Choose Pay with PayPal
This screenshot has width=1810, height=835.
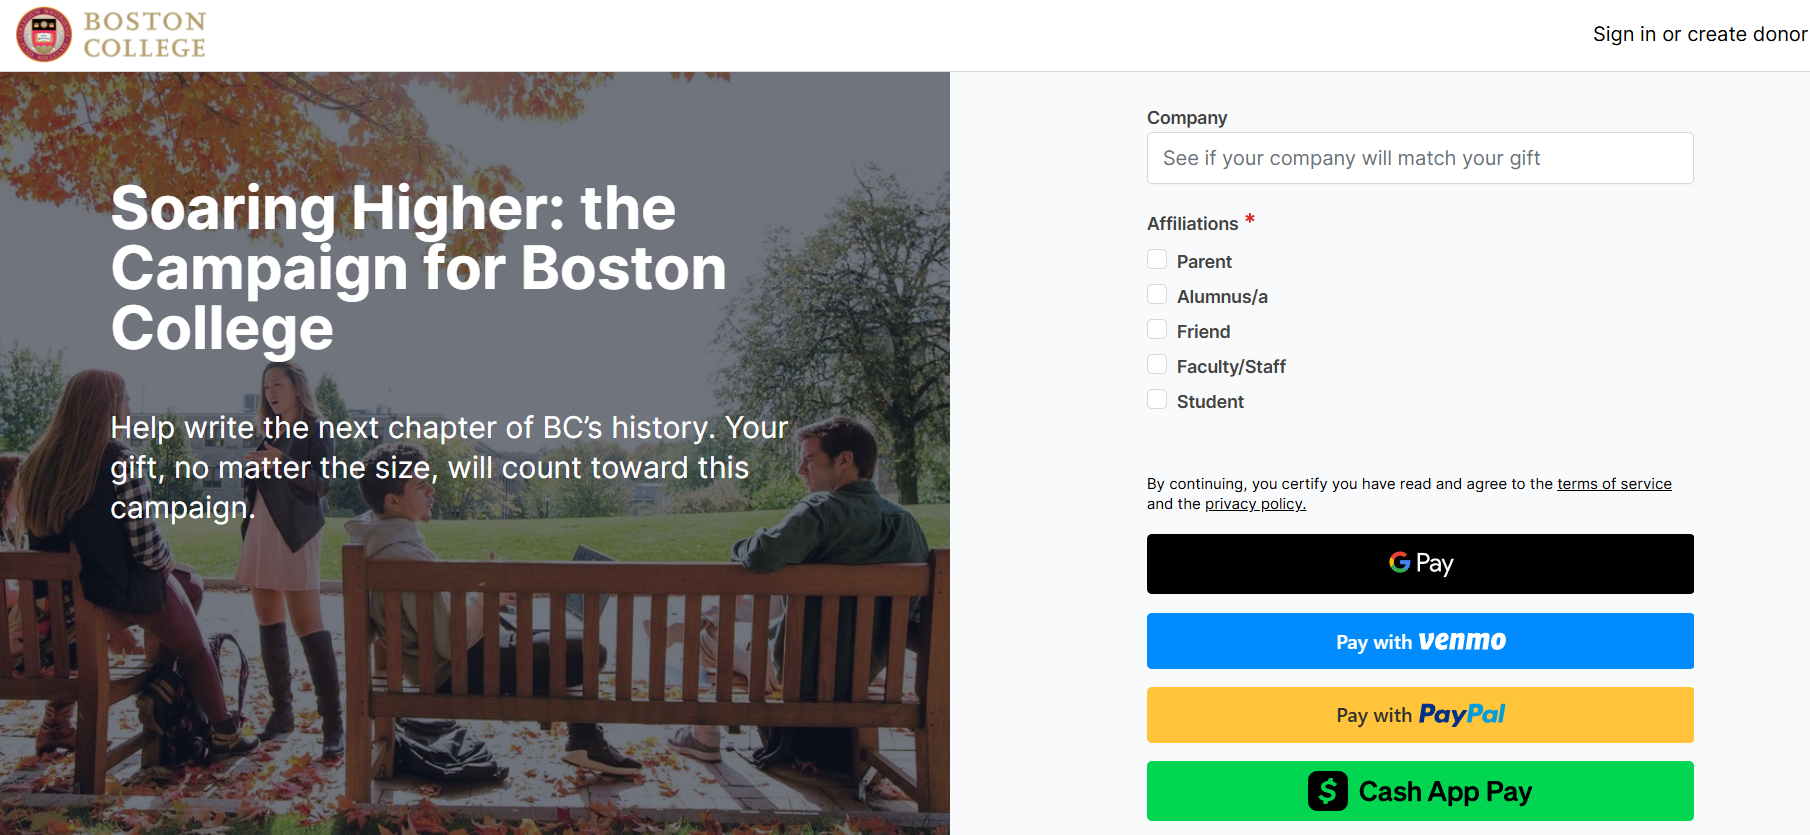(1420, 715)
